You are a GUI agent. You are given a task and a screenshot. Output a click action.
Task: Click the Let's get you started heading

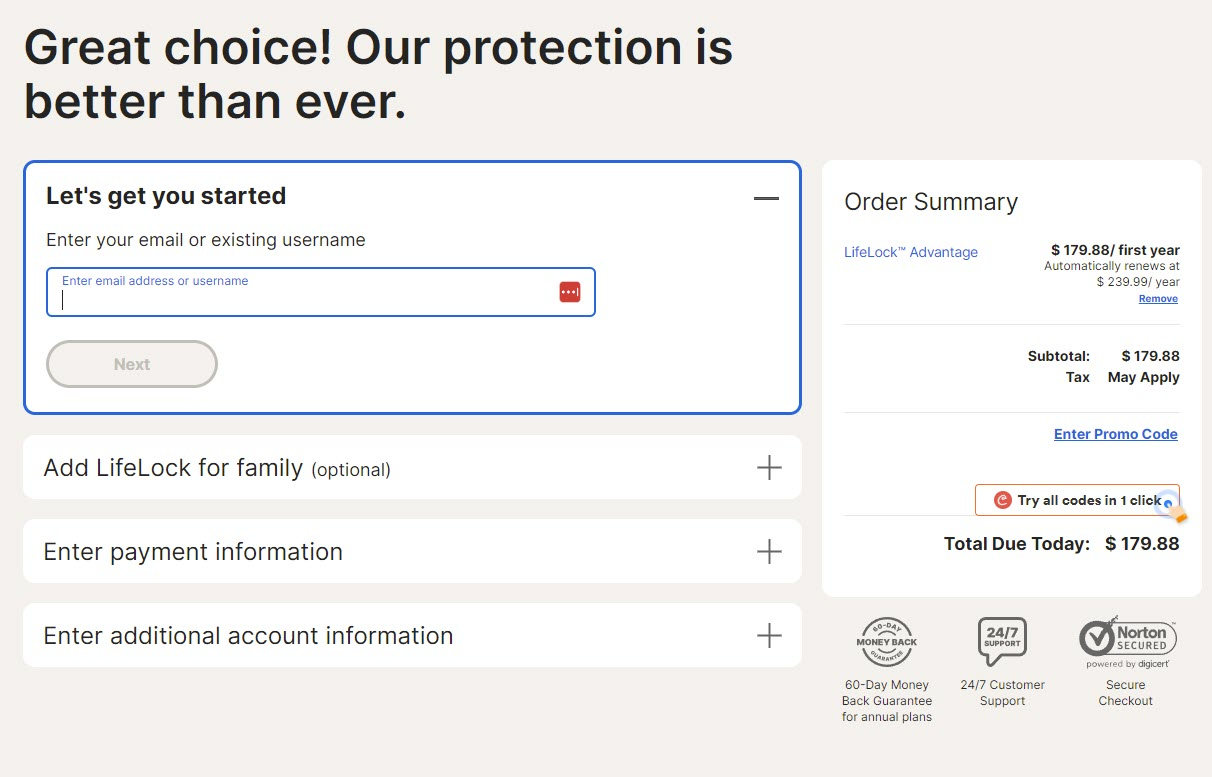pos(166,196)
